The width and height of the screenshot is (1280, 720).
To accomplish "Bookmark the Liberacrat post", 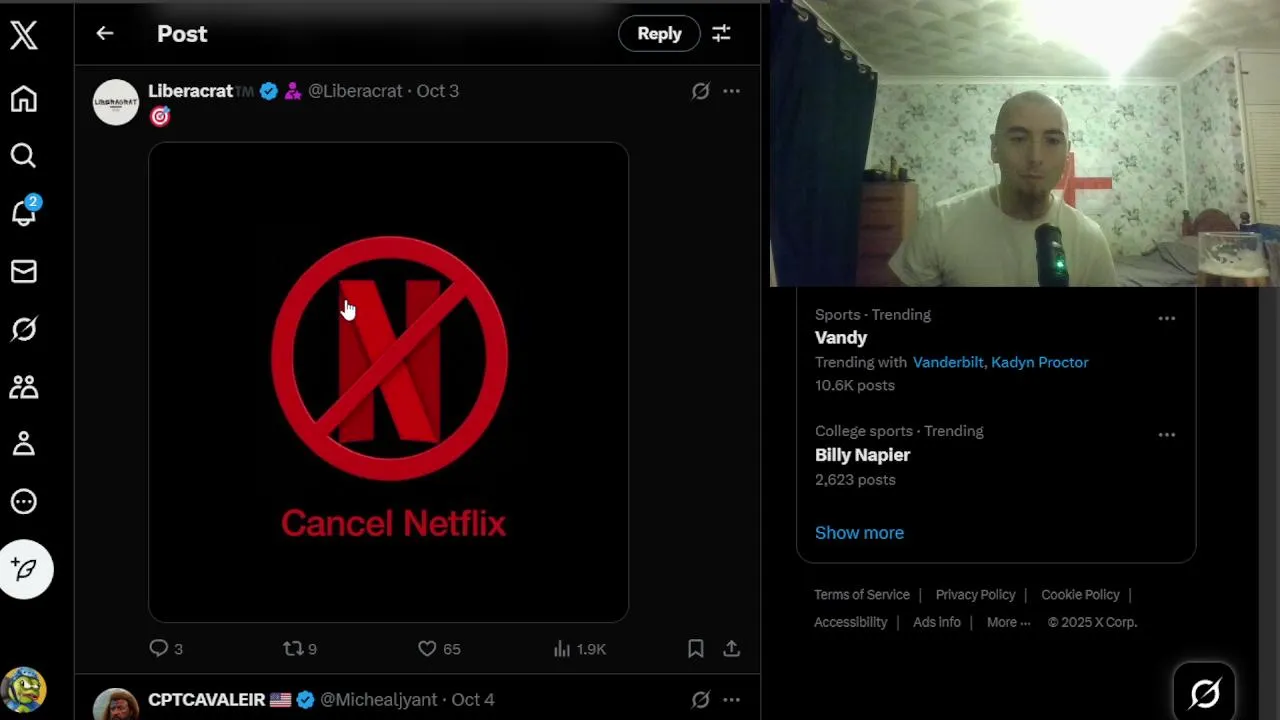I will point(696,649).
